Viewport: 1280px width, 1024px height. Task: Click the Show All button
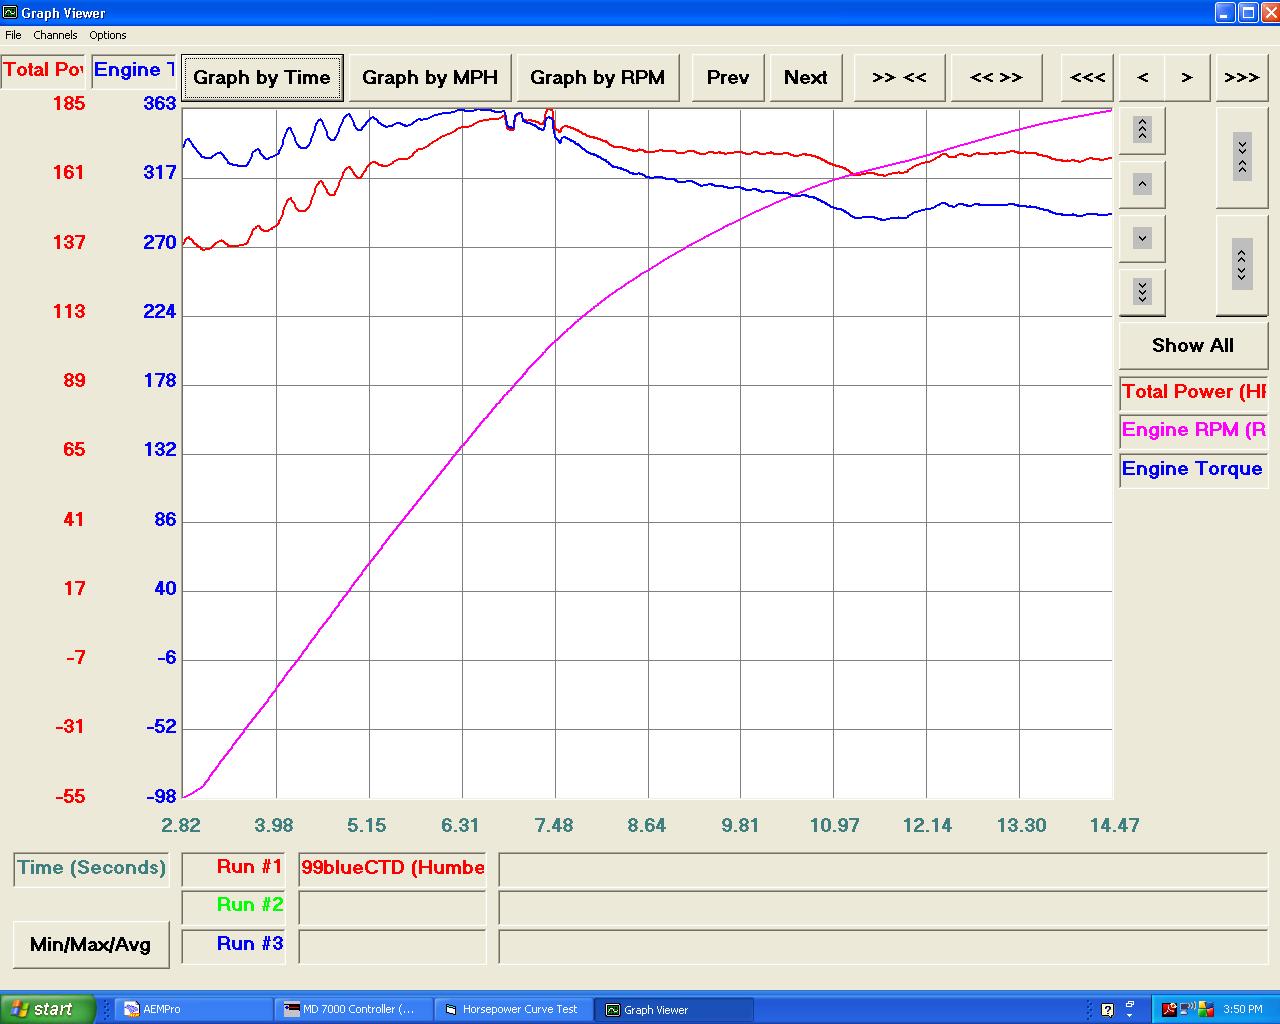point(1193,346)
